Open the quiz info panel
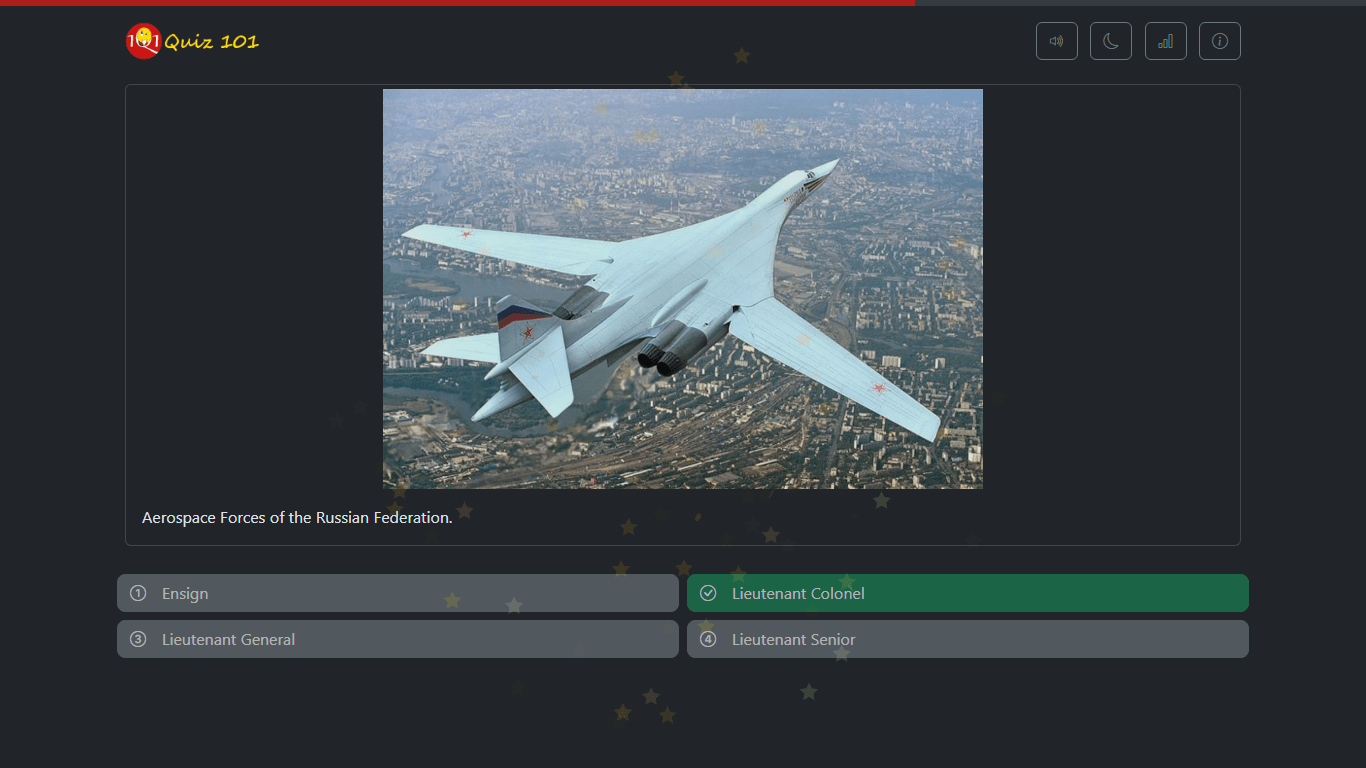1366x768 pixels. [1219, 41]
